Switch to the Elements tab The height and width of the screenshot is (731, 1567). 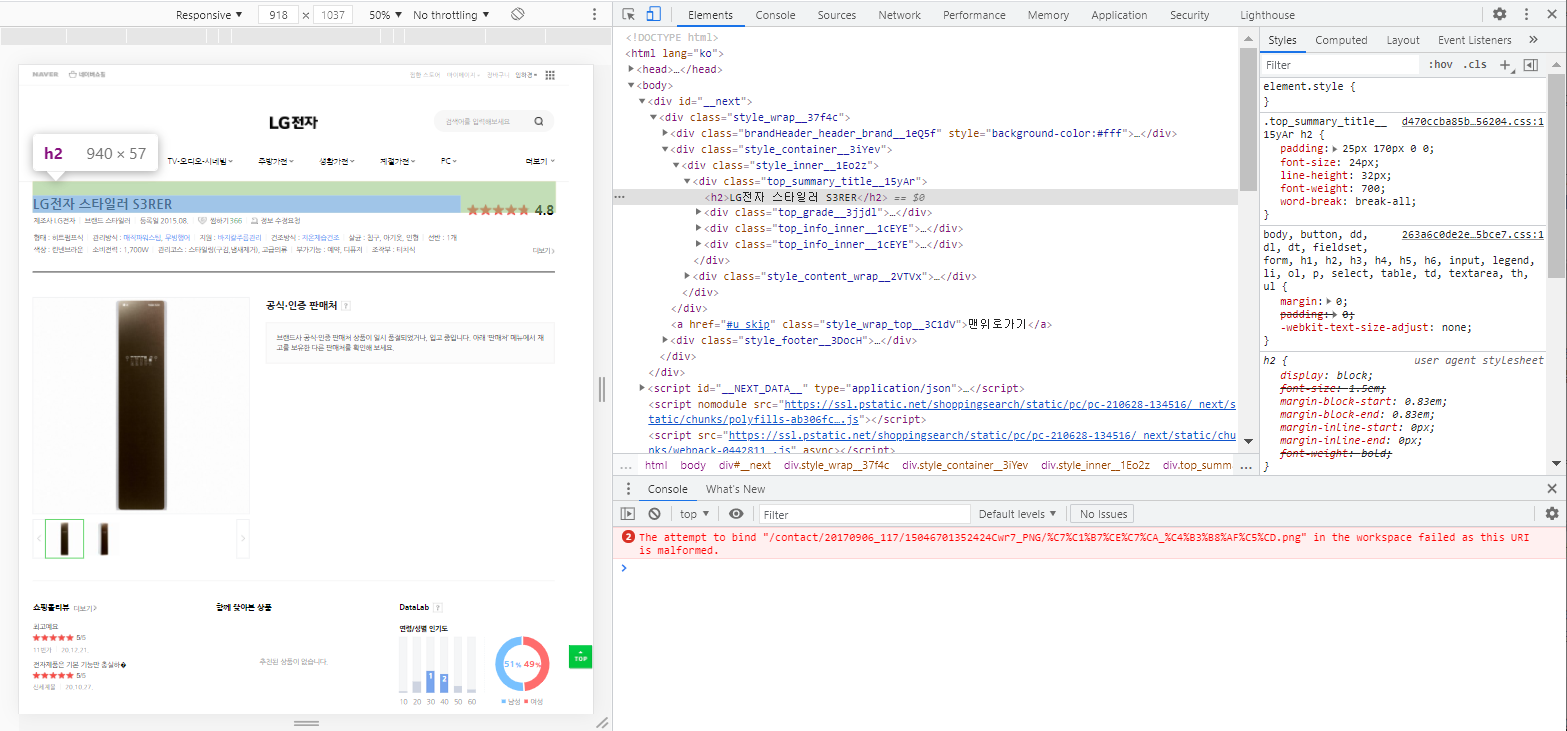click(x=710, y=15)
